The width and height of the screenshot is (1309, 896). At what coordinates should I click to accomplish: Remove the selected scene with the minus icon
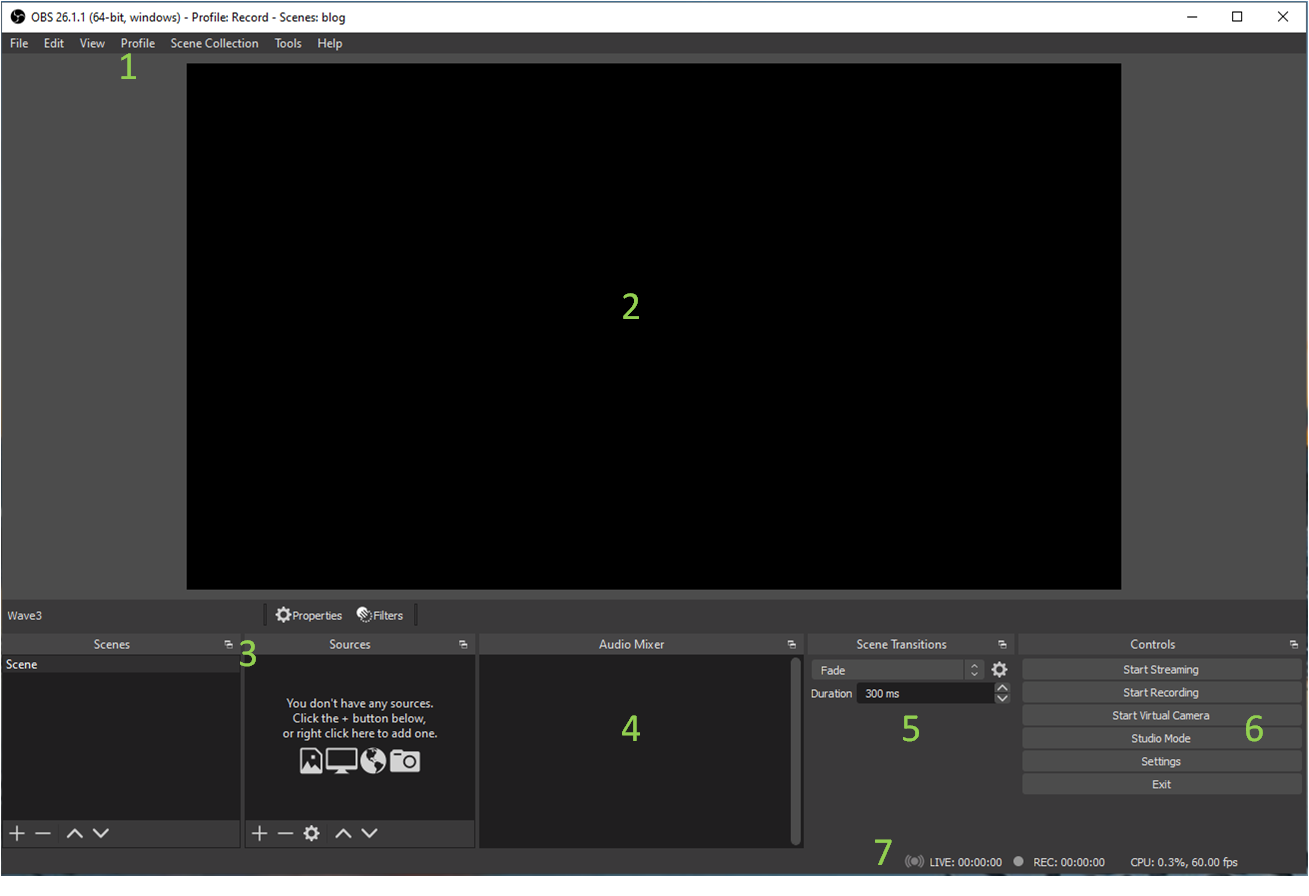[x=42, y=833]
